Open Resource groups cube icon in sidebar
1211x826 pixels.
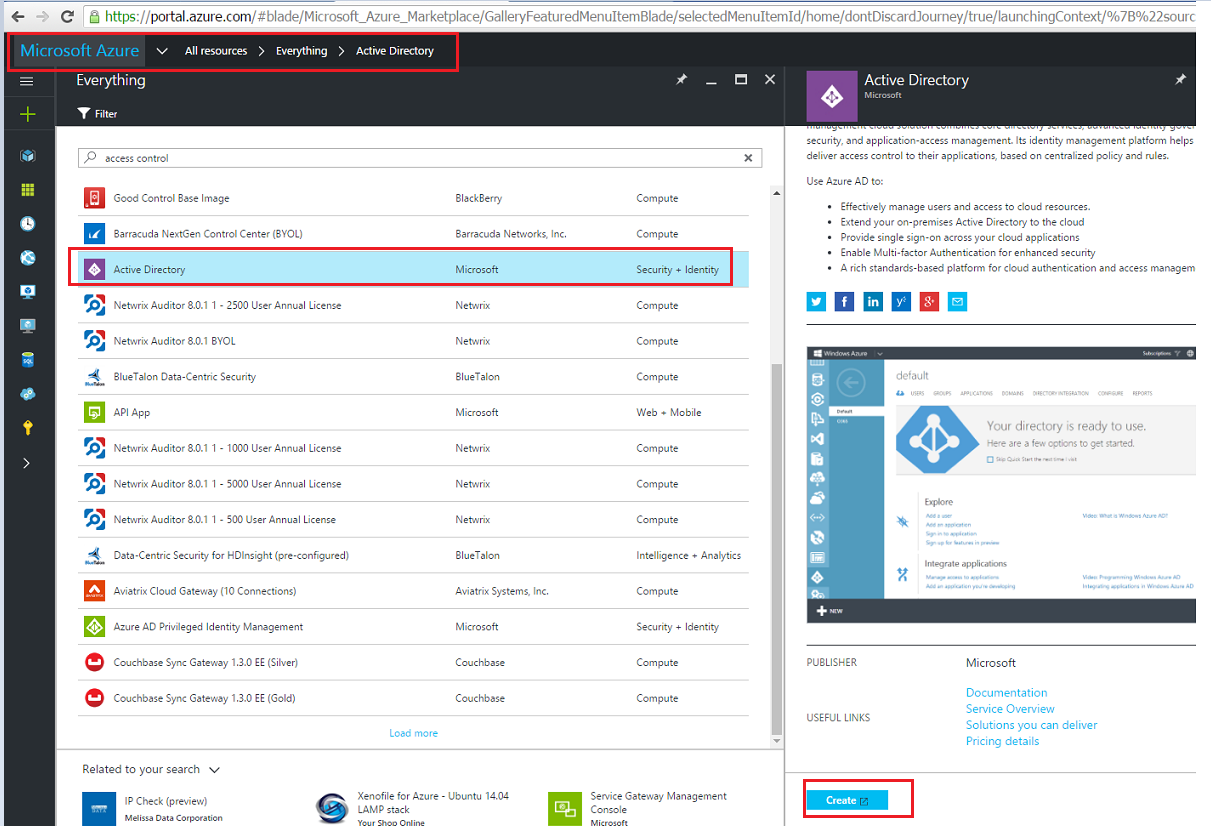tap(27, 156)
